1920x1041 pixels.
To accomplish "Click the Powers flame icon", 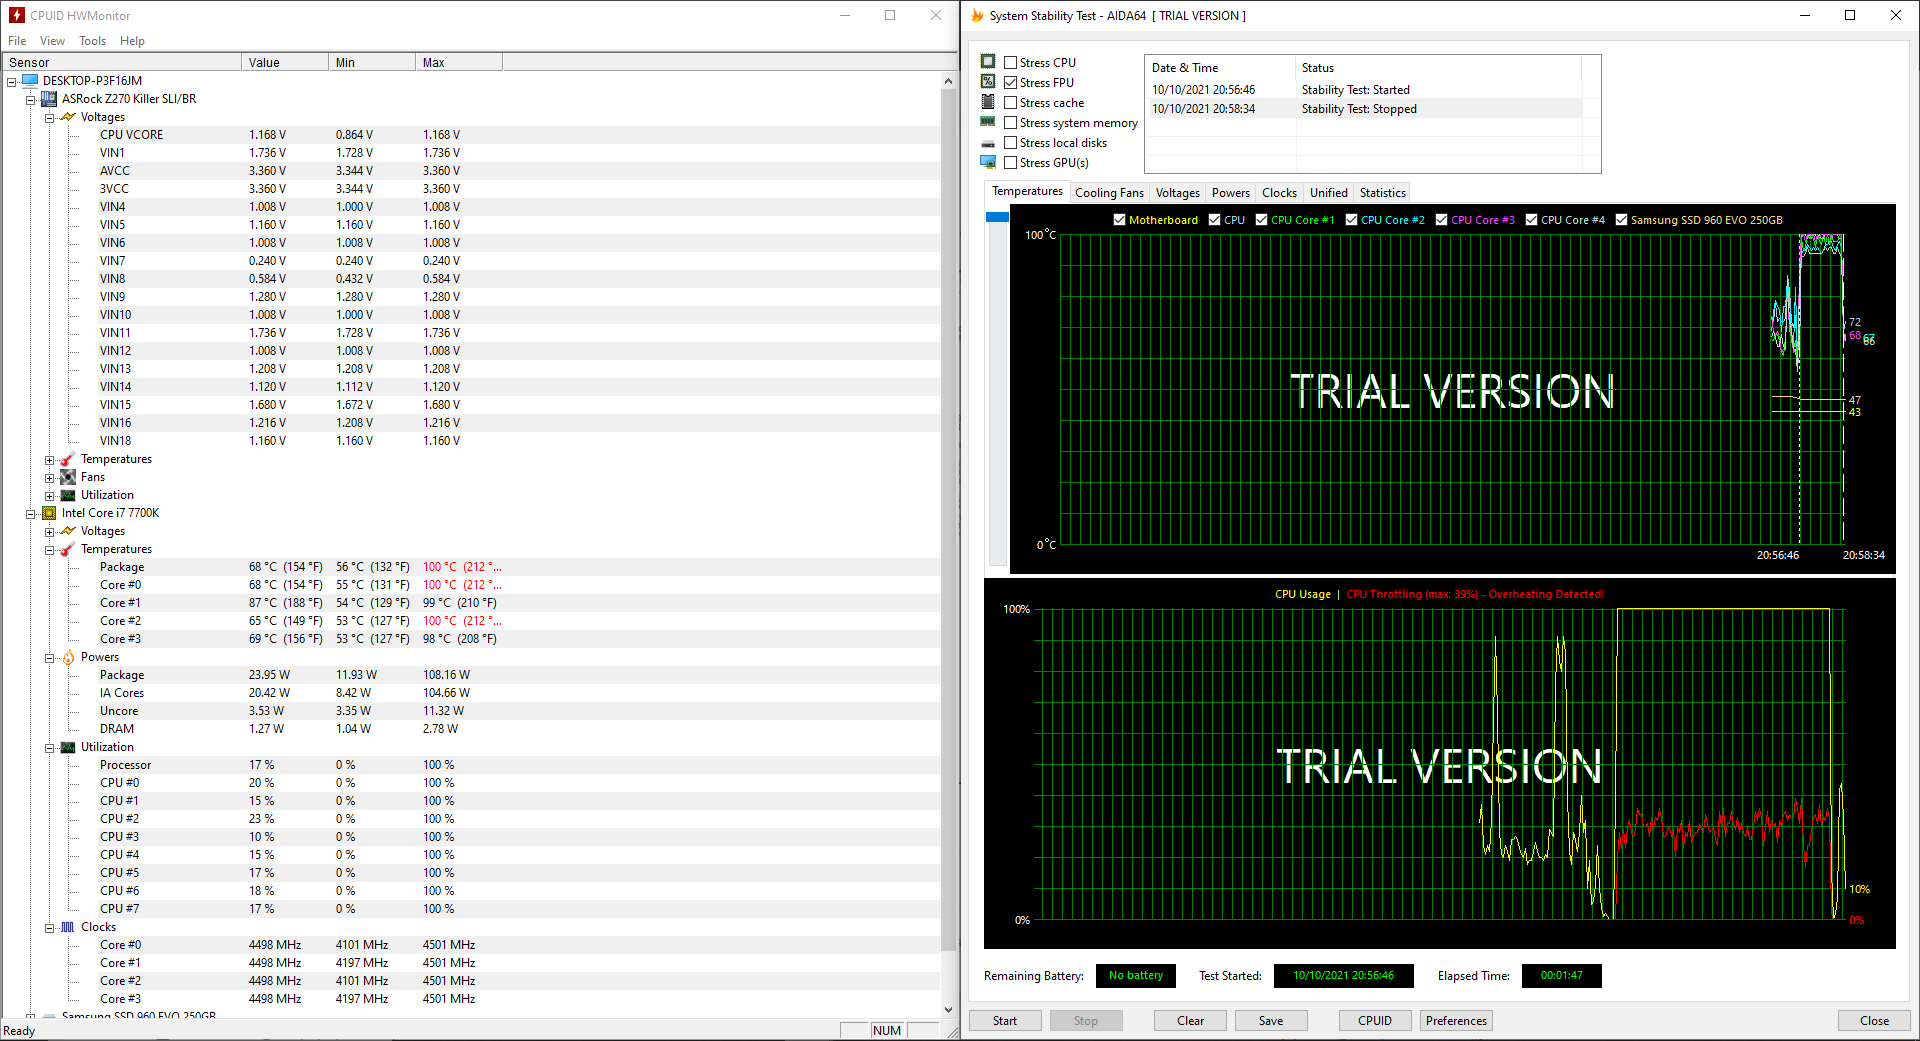I will click(68, 657).
